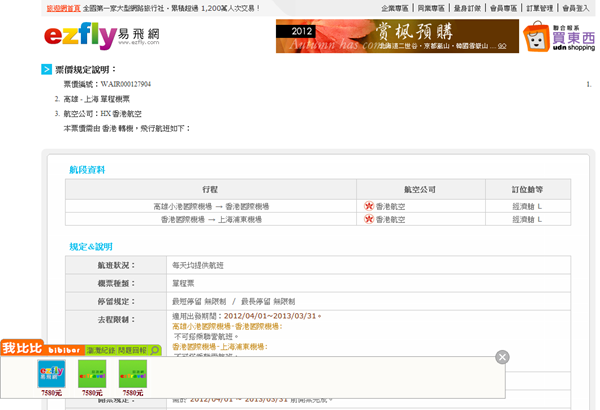Image resolution: width=600 pixels, height=410 pixels.
Task: Click the third green 7580元 thumbnail
Action: (x=132, y=375)
